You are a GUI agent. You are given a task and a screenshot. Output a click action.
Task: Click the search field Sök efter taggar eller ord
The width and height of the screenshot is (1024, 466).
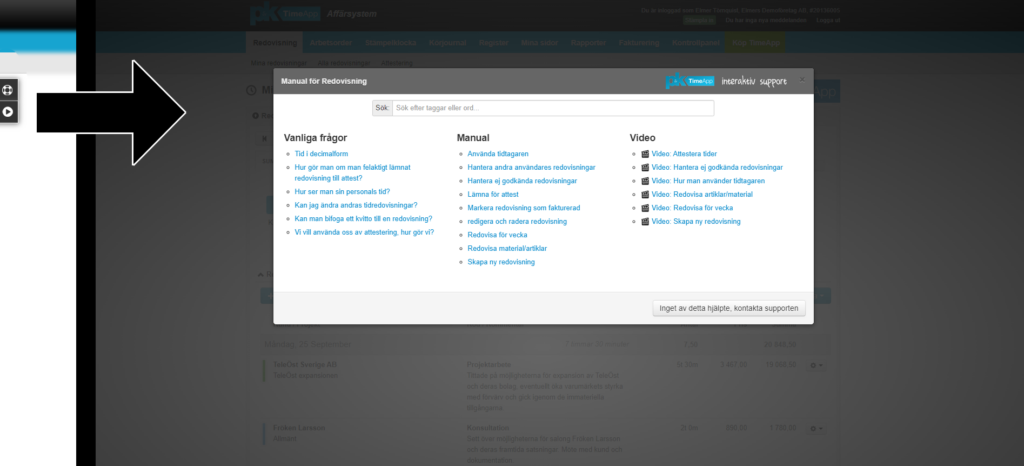tap(552, 108)
